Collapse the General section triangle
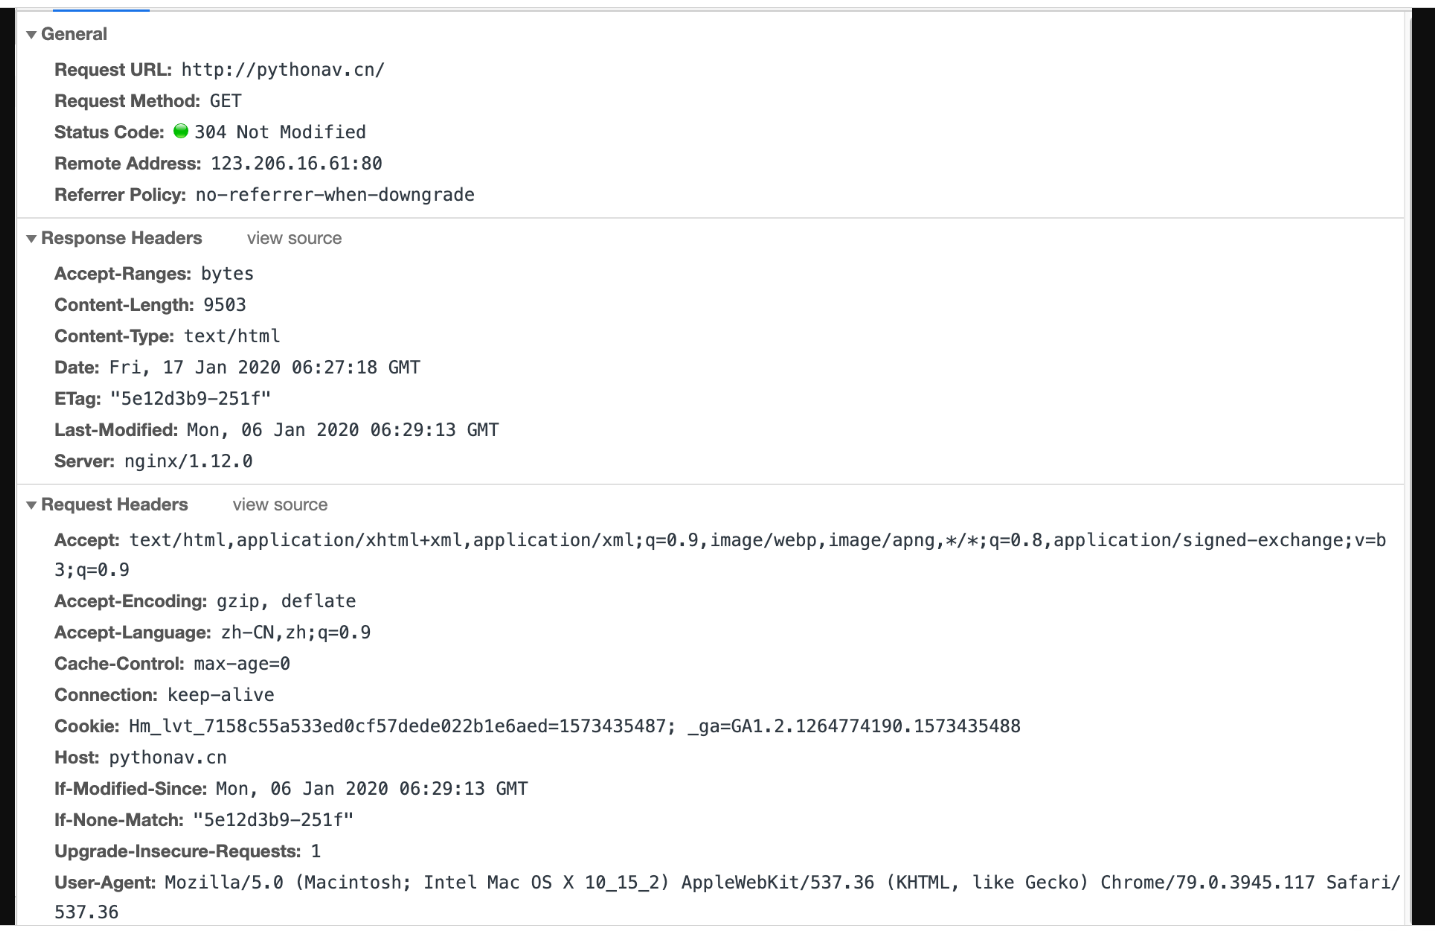This screenshot has height=931, width=1435. (x=31, y=35)
